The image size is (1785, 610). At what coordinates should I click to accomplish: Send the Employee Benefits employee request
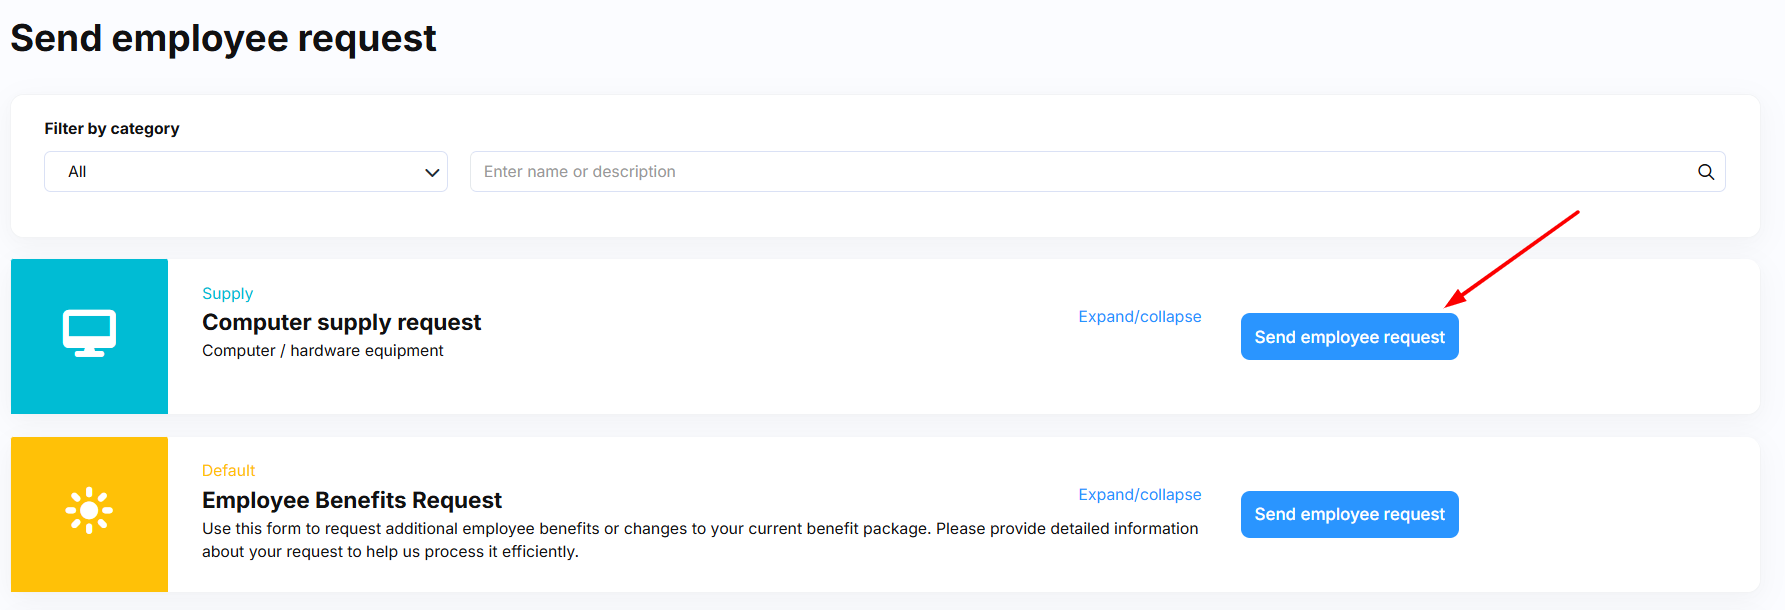(1349, 514)
